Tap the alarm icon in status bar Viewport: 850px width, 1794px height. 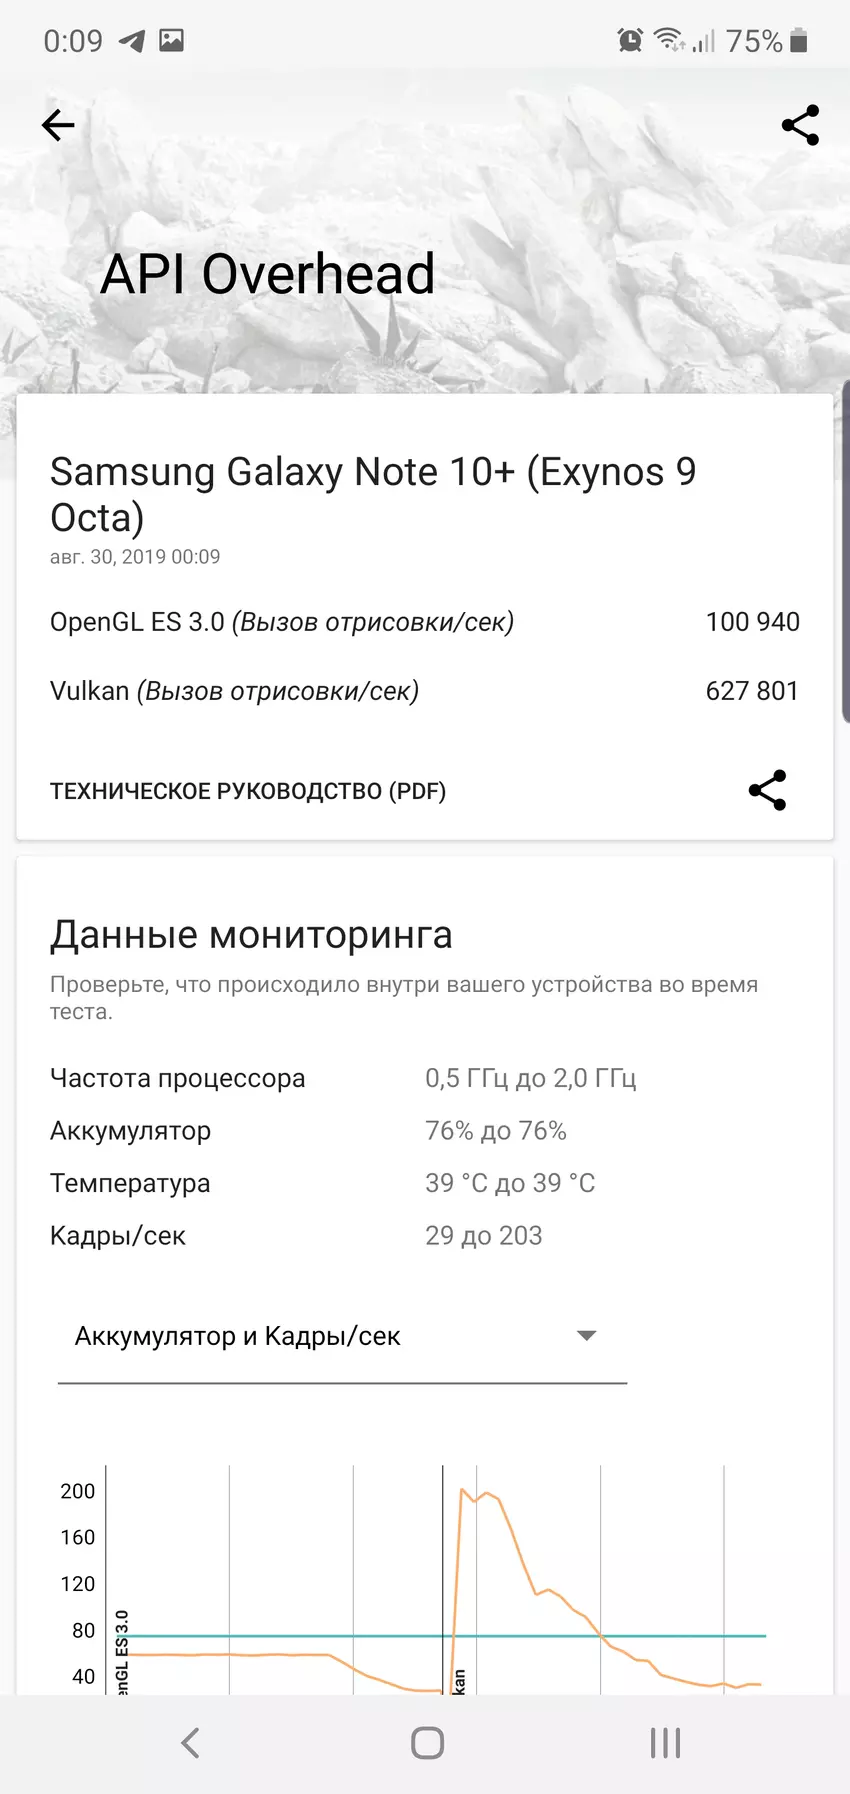click(x=630, y=41)
